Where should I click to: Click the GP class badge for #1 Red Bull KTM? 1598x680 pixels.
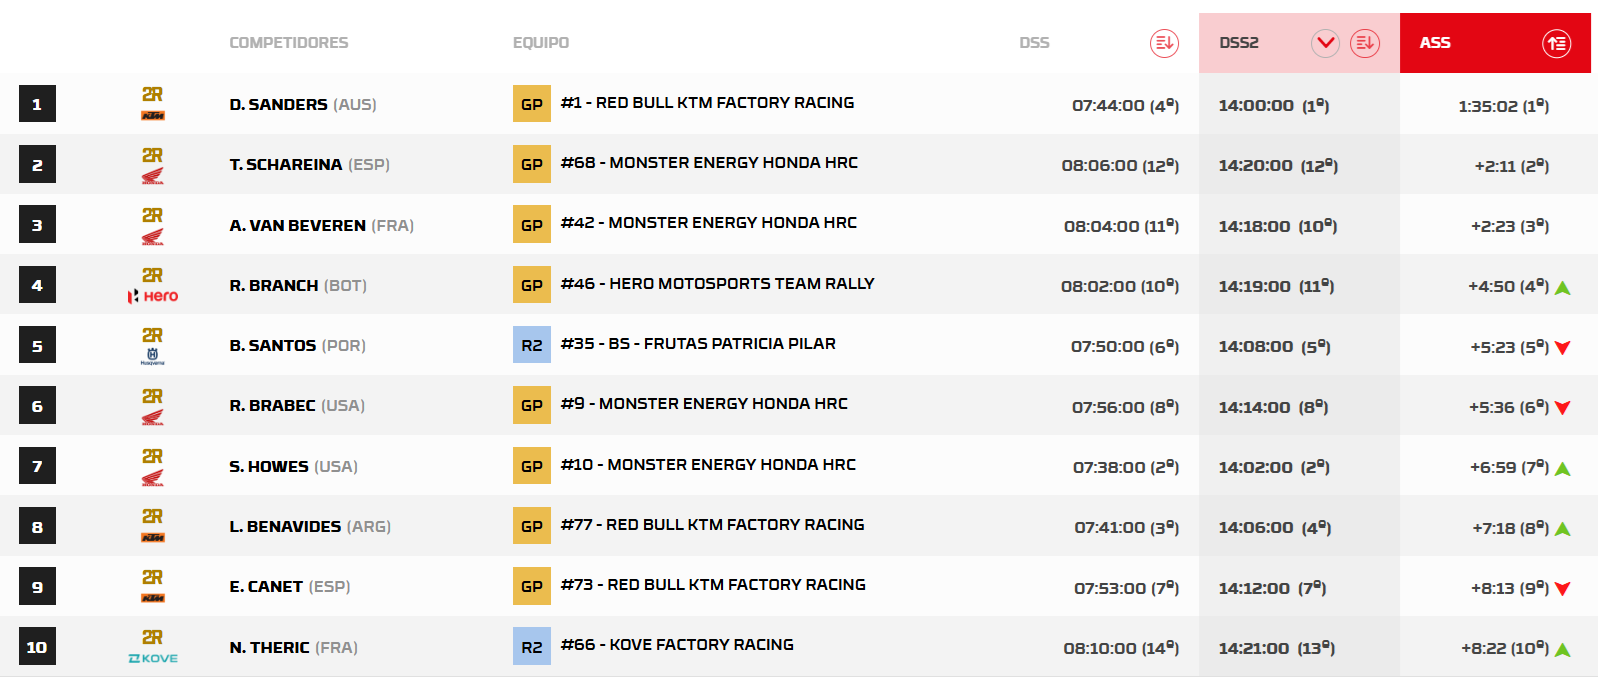pyautogui.click(x=532, y=104)
